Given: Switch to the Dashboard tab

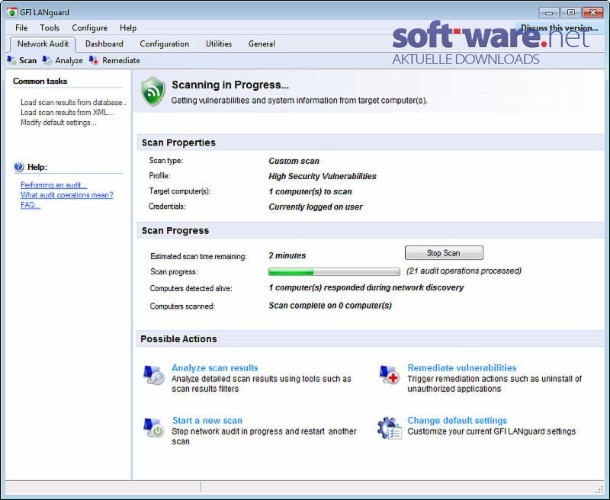Looking at the screenshot, I should pos(104,44).
